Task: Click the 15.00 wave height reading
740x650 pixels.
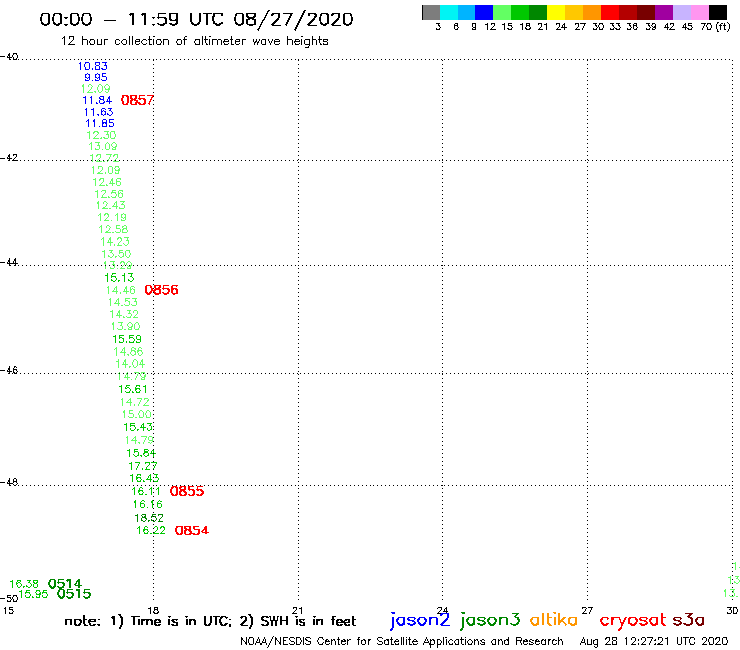Action: click(x=137, y=414)
